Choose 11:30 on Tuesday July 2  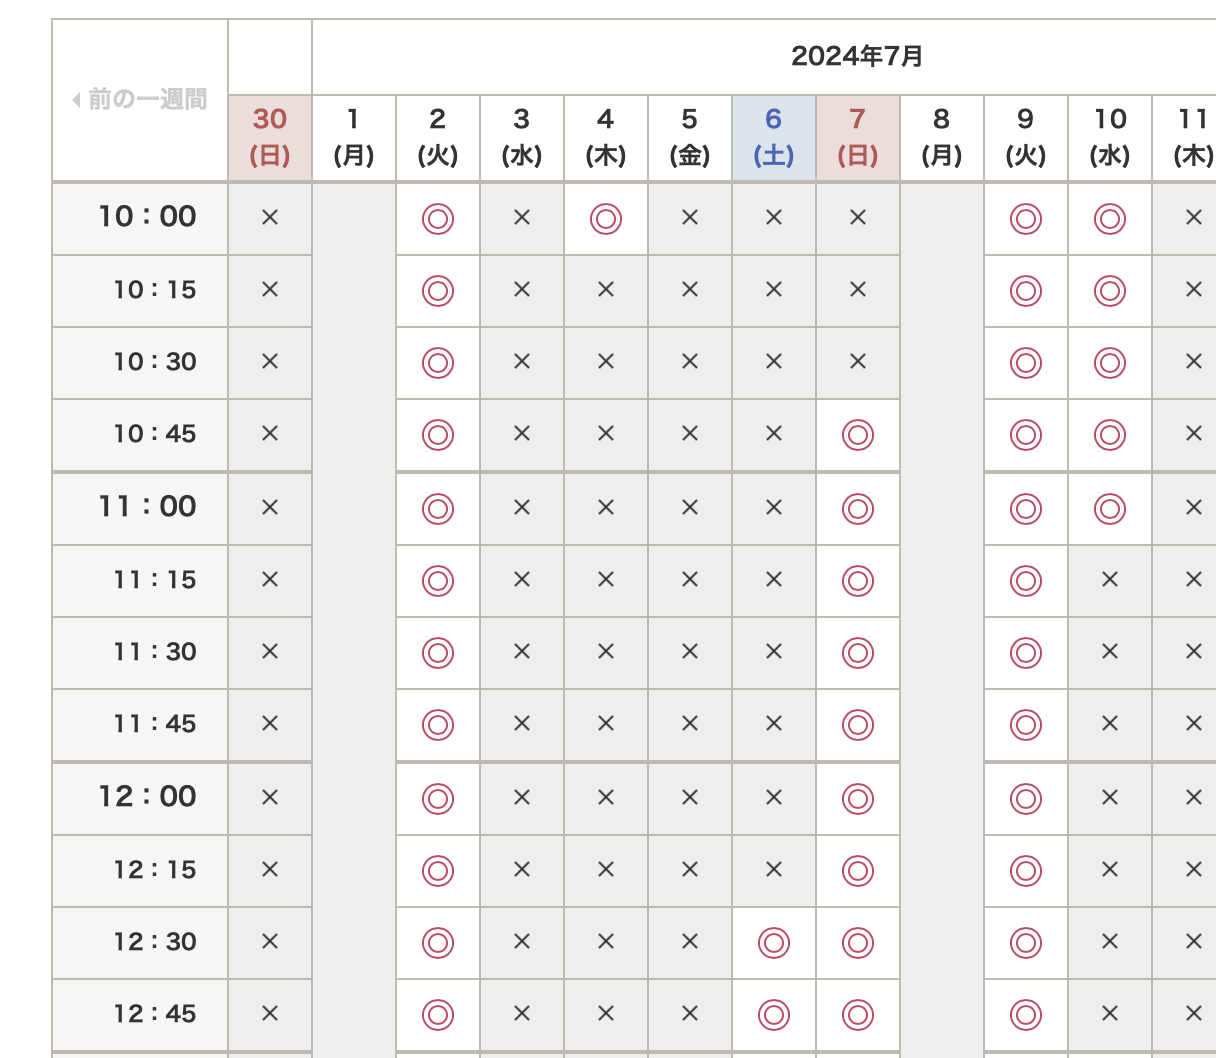coord(438,652)
